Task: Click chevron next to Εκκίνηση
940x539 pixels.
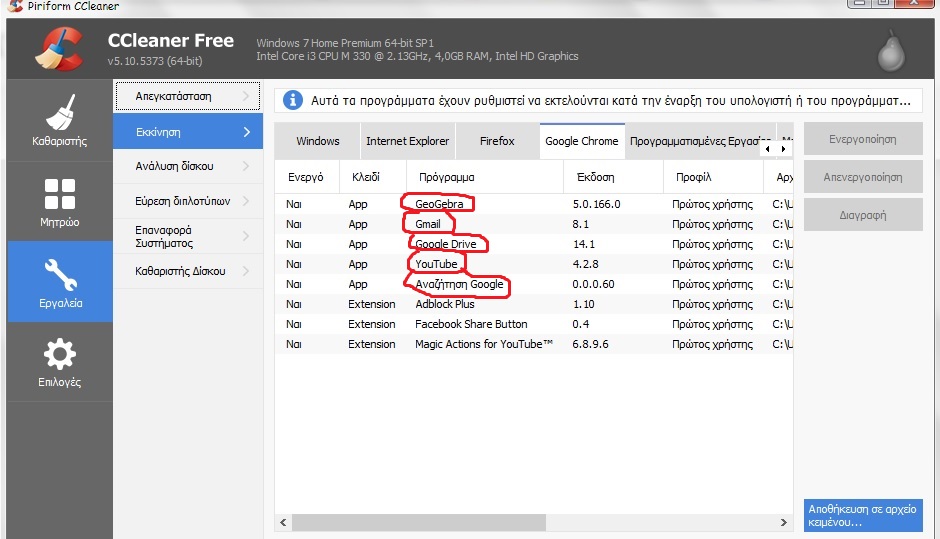Action: [246, 132]
